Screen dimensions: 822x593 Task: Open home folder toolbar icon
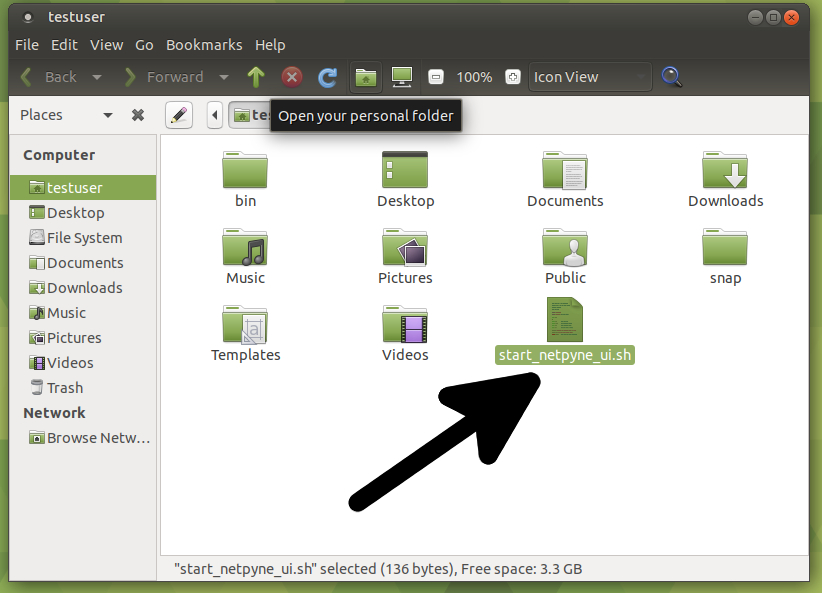tap(366, 77)
